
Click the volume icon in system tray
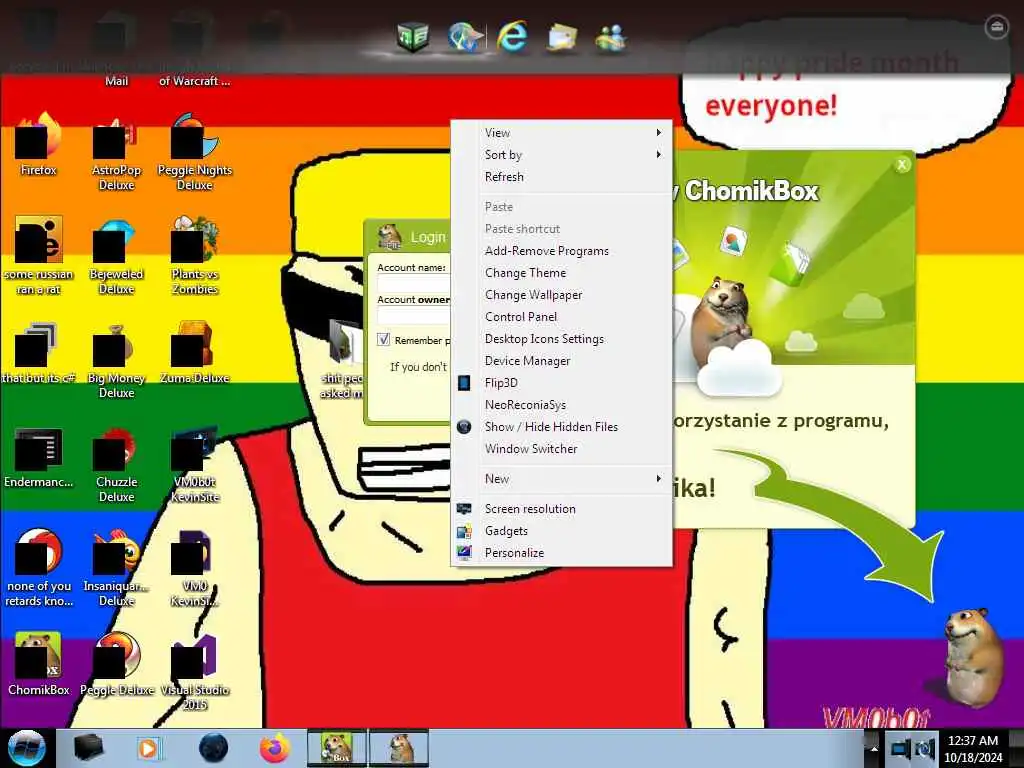point(925,749)
